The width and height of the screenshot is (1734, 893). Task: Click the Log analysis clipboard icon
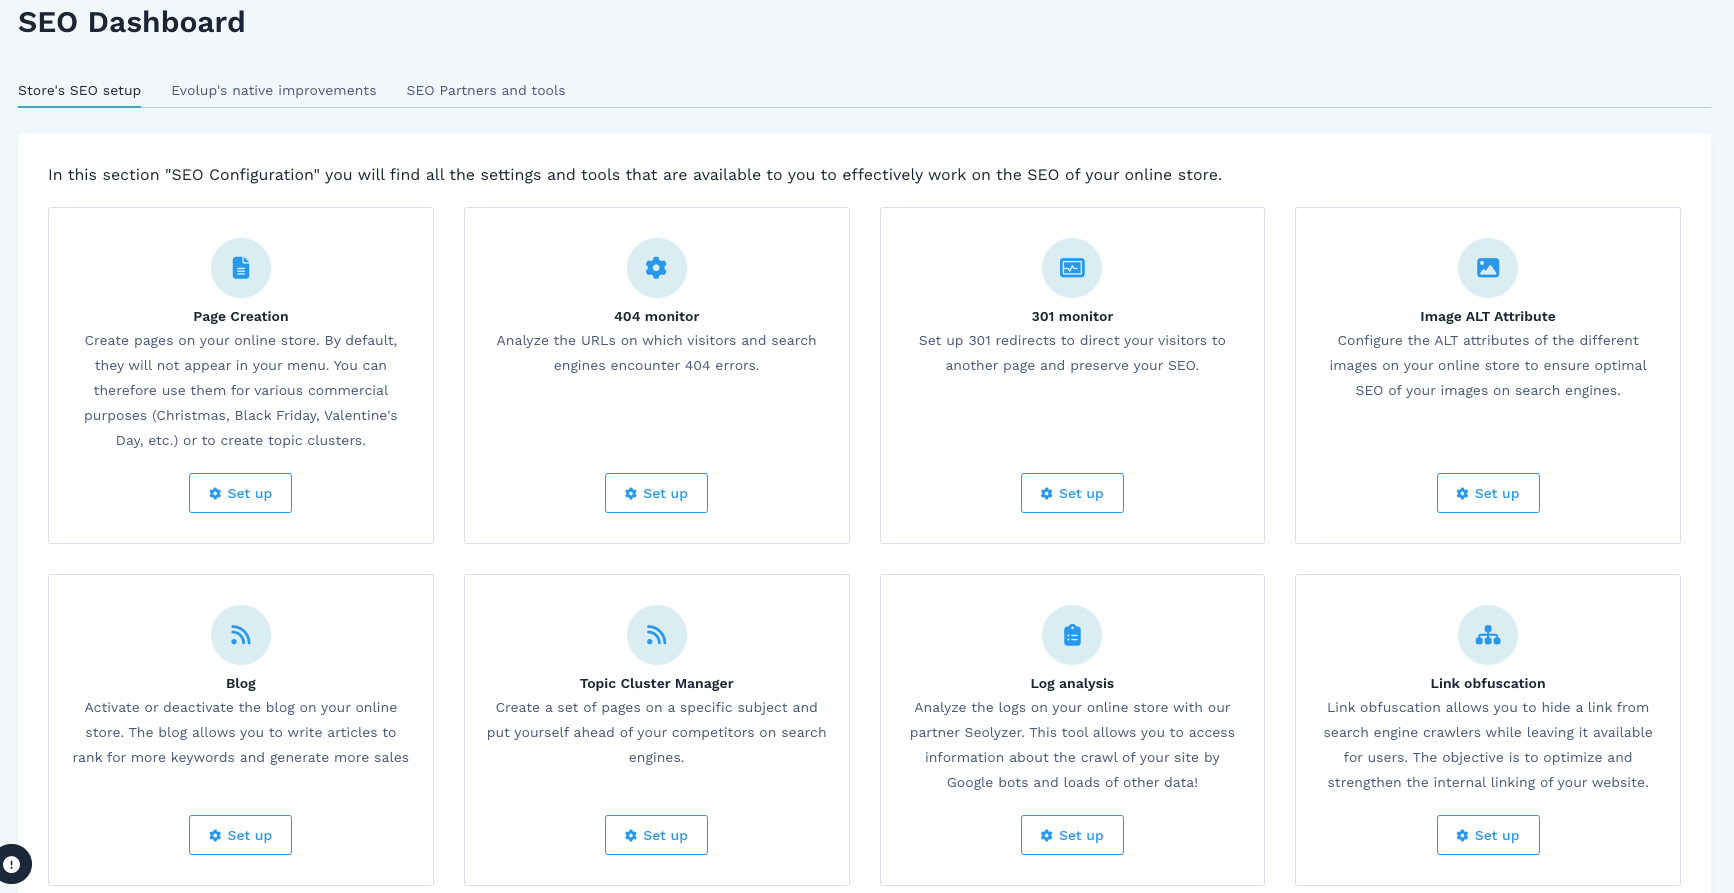[x=1072, y=635]
